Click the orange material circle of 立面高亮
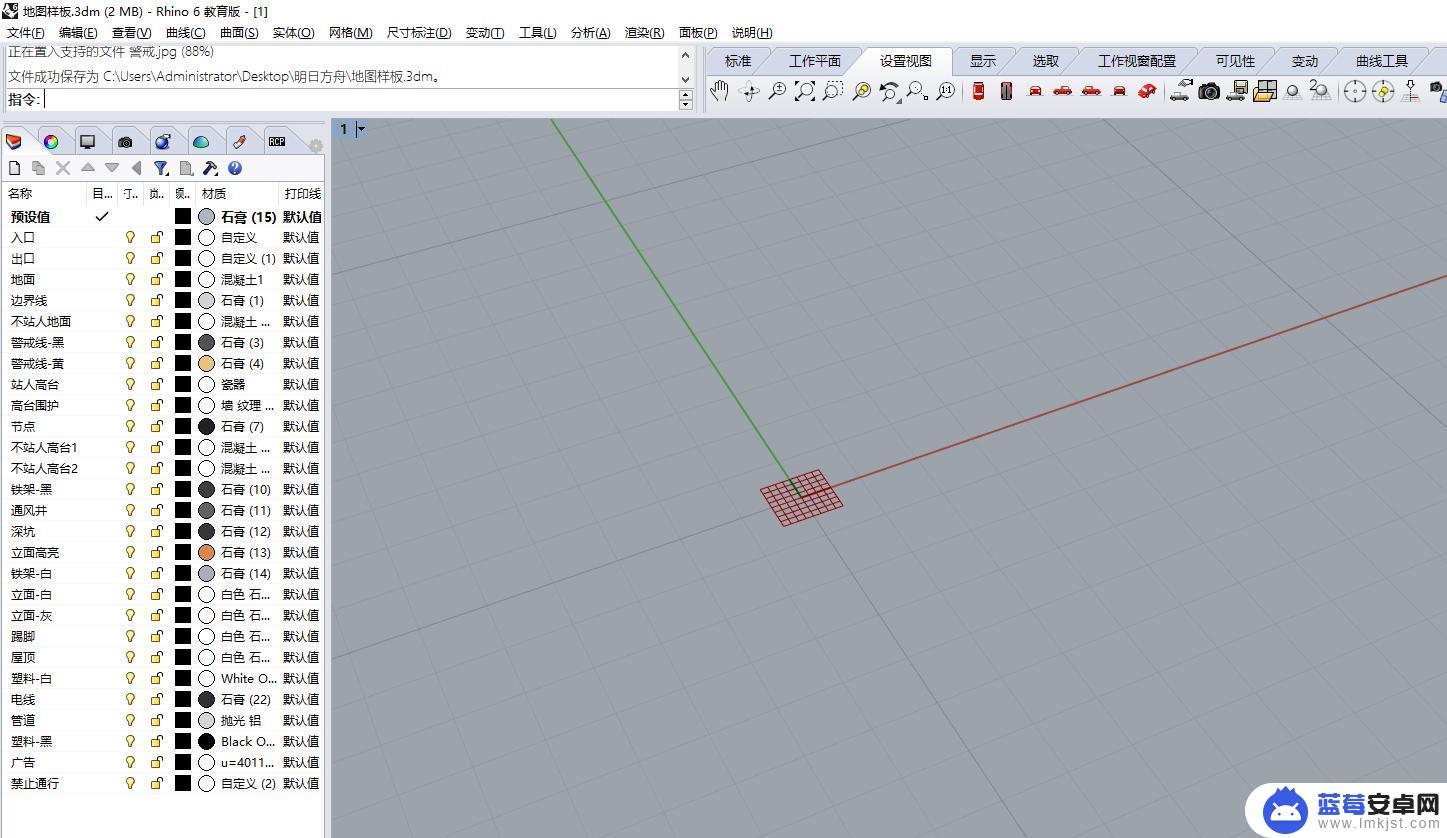 pos(206,552)
